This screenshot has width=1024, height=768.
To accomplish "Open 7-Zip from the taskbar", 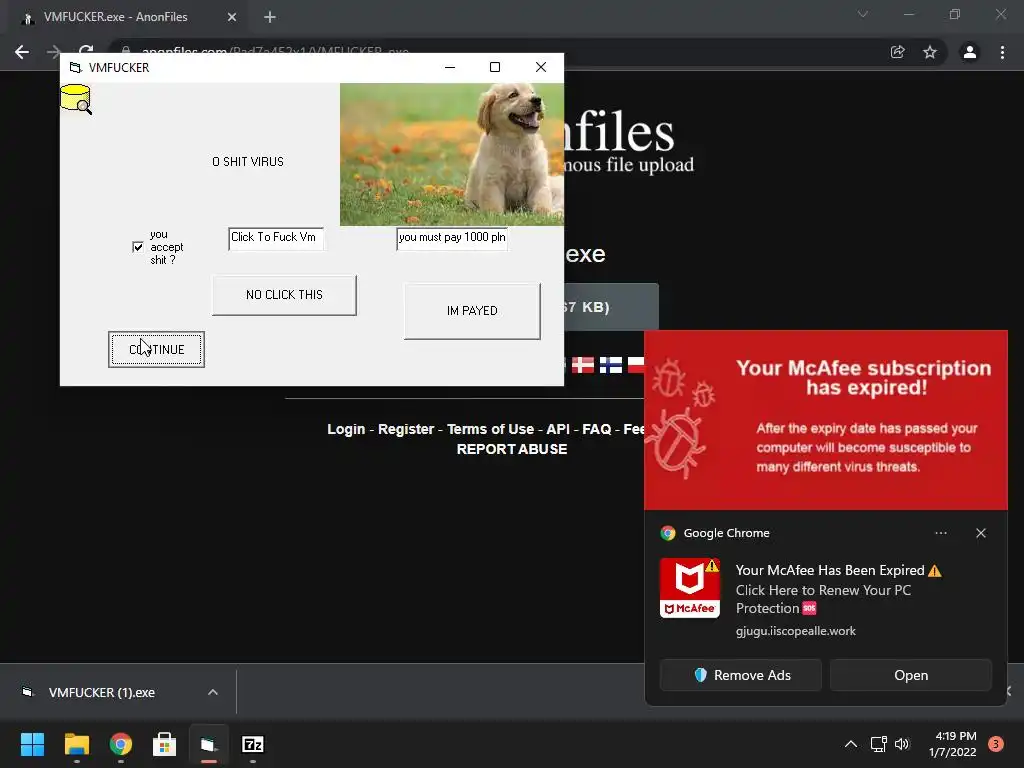I will tap(253, 744).
